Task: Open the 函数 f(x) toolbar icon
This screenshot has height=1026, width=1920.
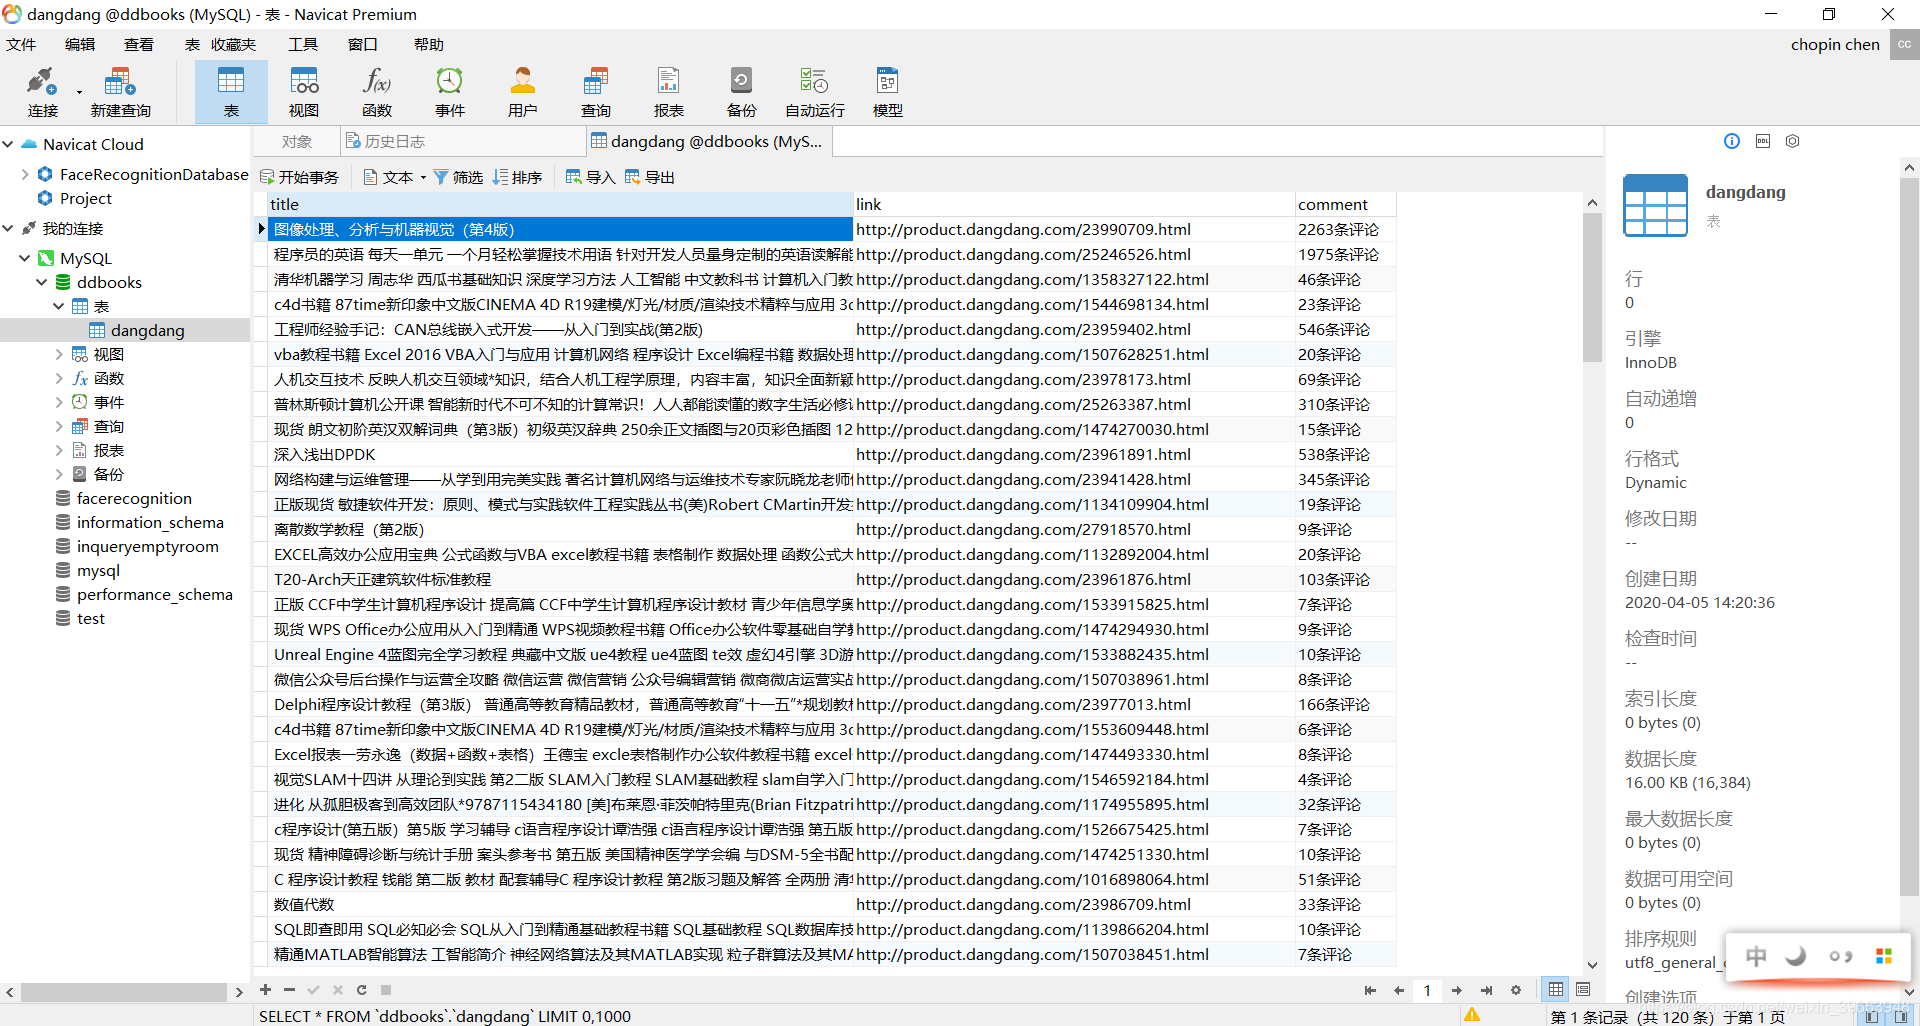Action: point(377,92)
